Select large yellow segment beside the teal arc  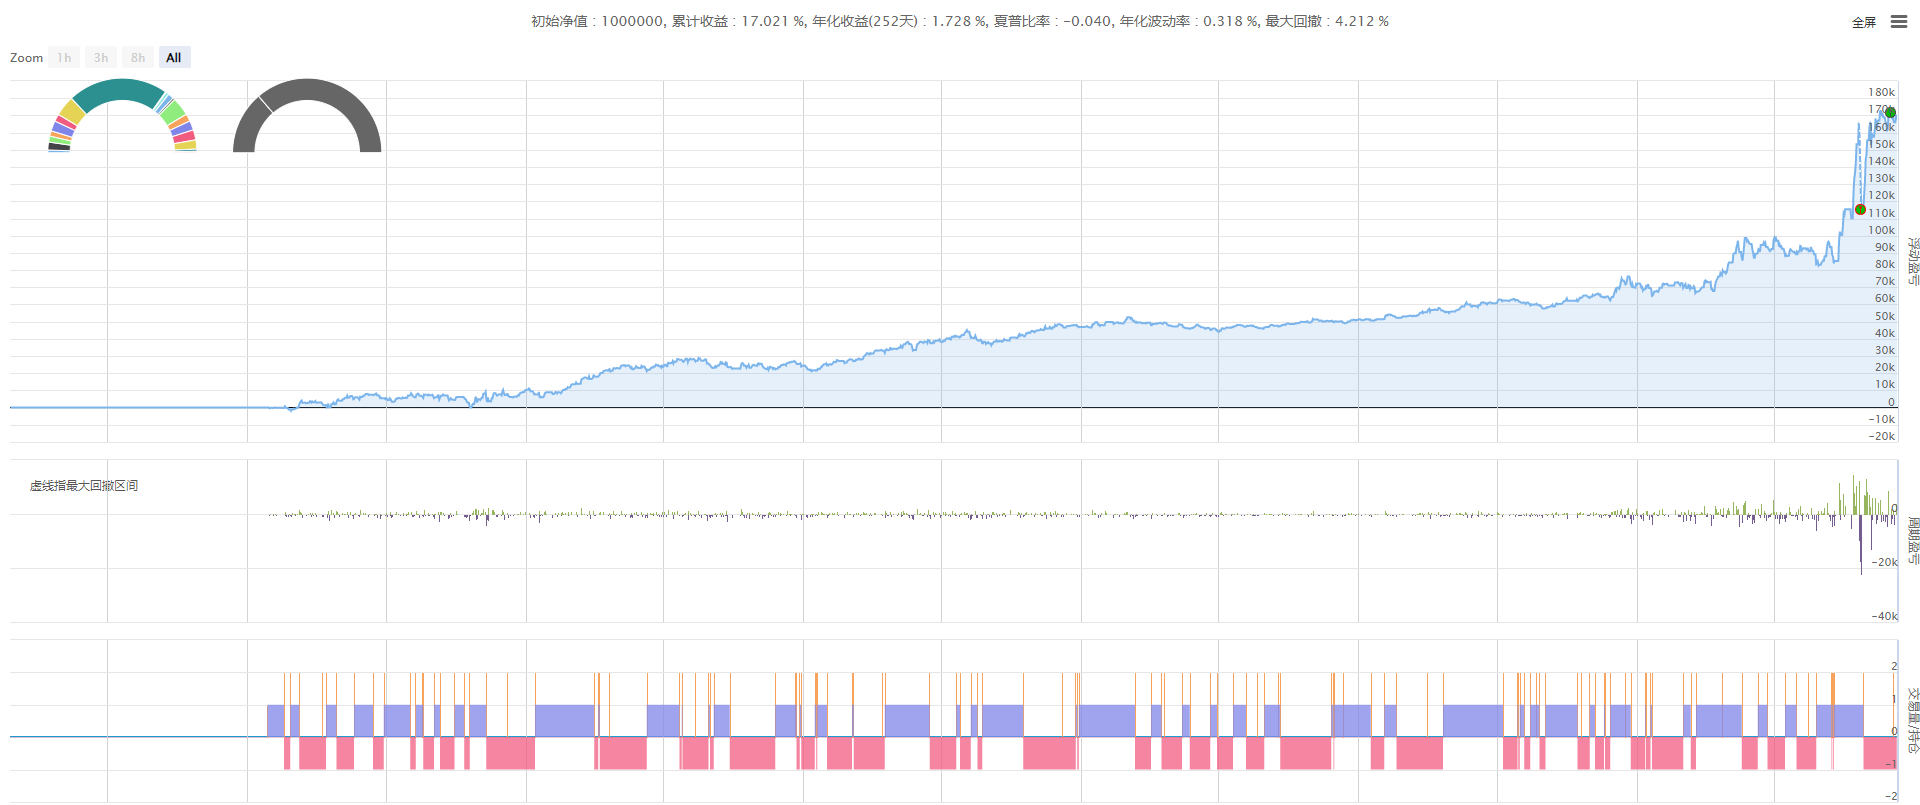72,112
